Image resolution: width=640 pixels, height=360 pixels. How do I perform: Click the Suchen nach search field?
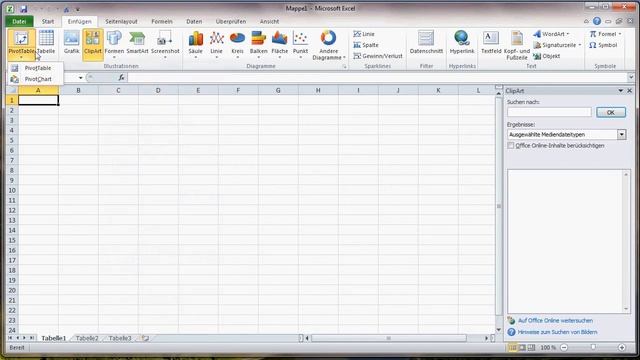pyautogui.click(x=549, y=112)
